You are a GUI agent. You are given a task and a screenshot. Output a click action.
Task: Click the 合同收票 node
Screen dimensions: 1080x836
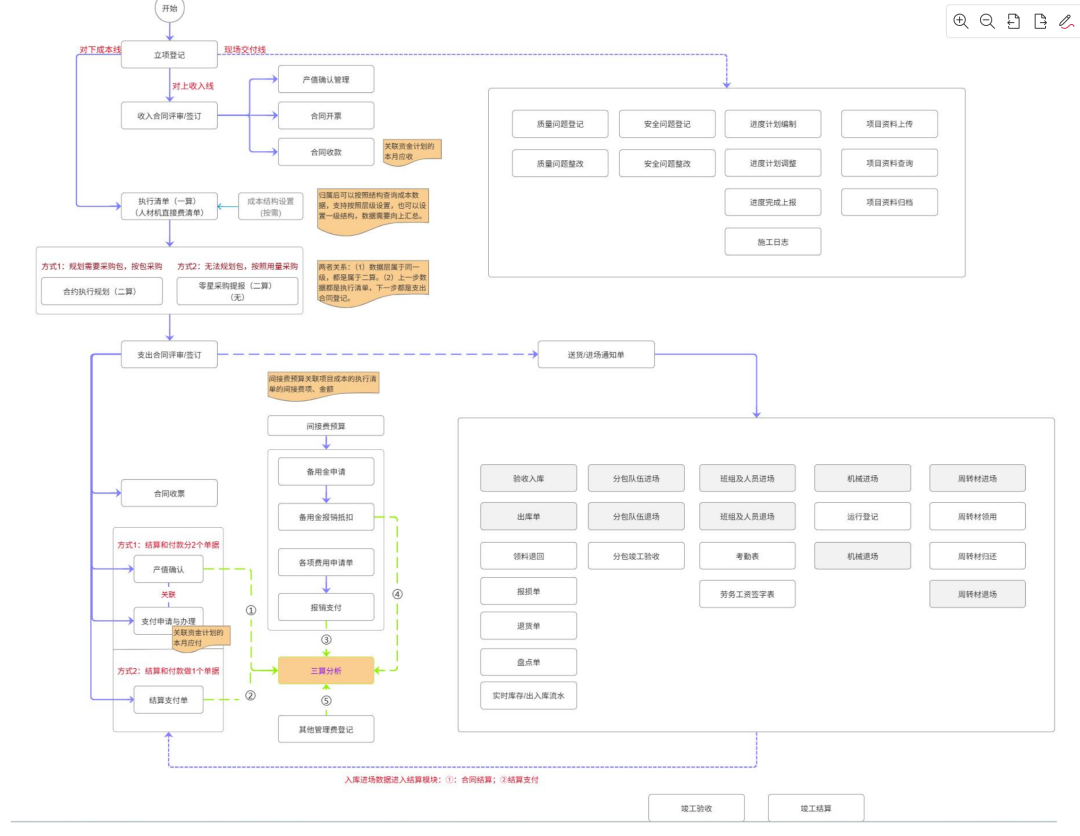tap(169, 493)
